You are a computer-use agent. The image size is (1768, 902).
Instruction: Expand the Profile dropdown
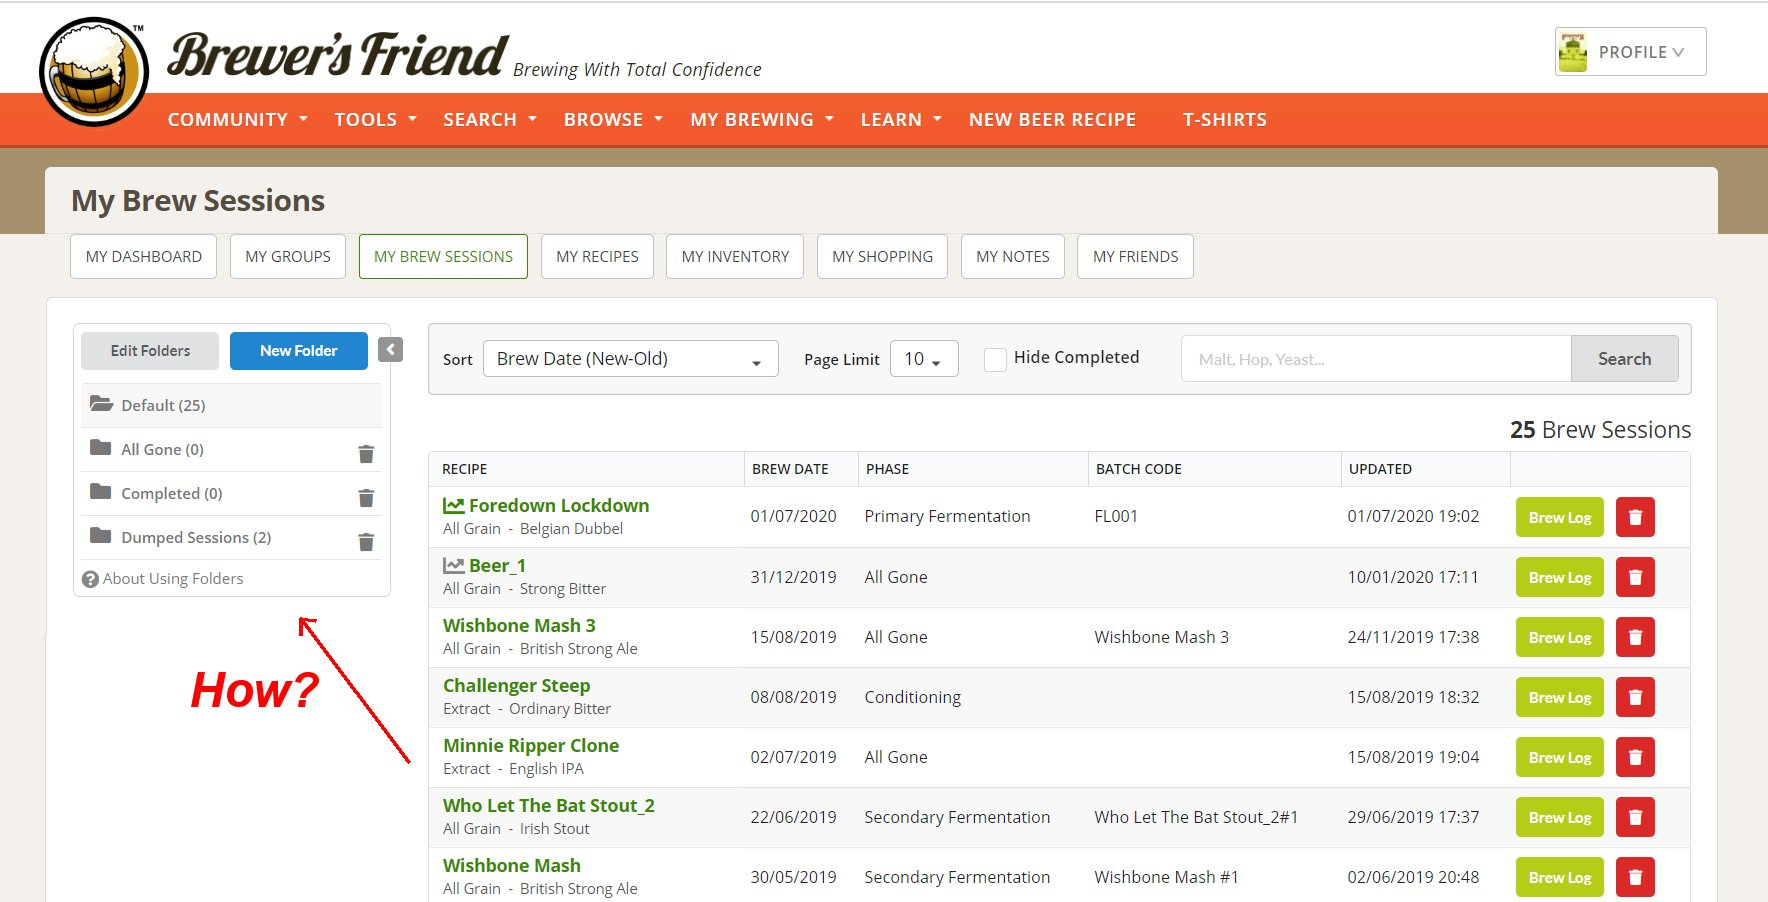[x=1630, y=52]
